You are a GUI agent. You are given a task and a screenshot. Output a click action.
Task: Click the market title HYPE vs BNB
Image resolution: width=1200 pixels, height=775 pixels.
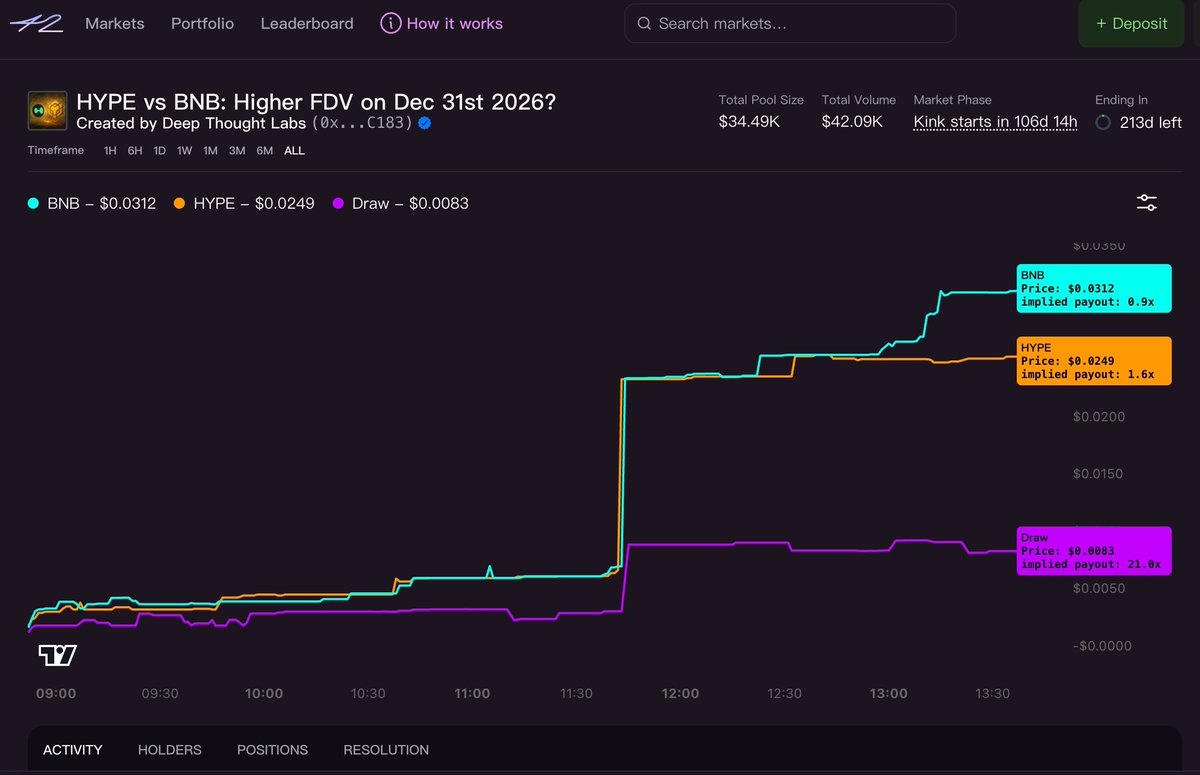coord(315,102)
